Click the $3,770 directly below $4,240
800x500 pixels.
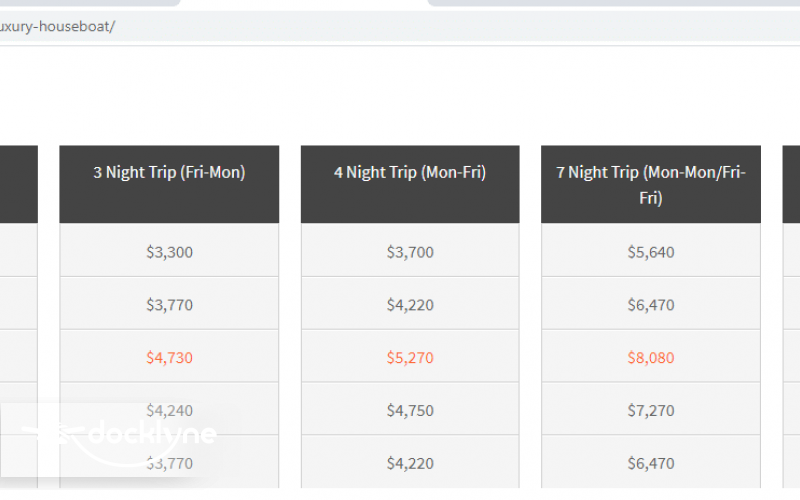pos(169,463)
